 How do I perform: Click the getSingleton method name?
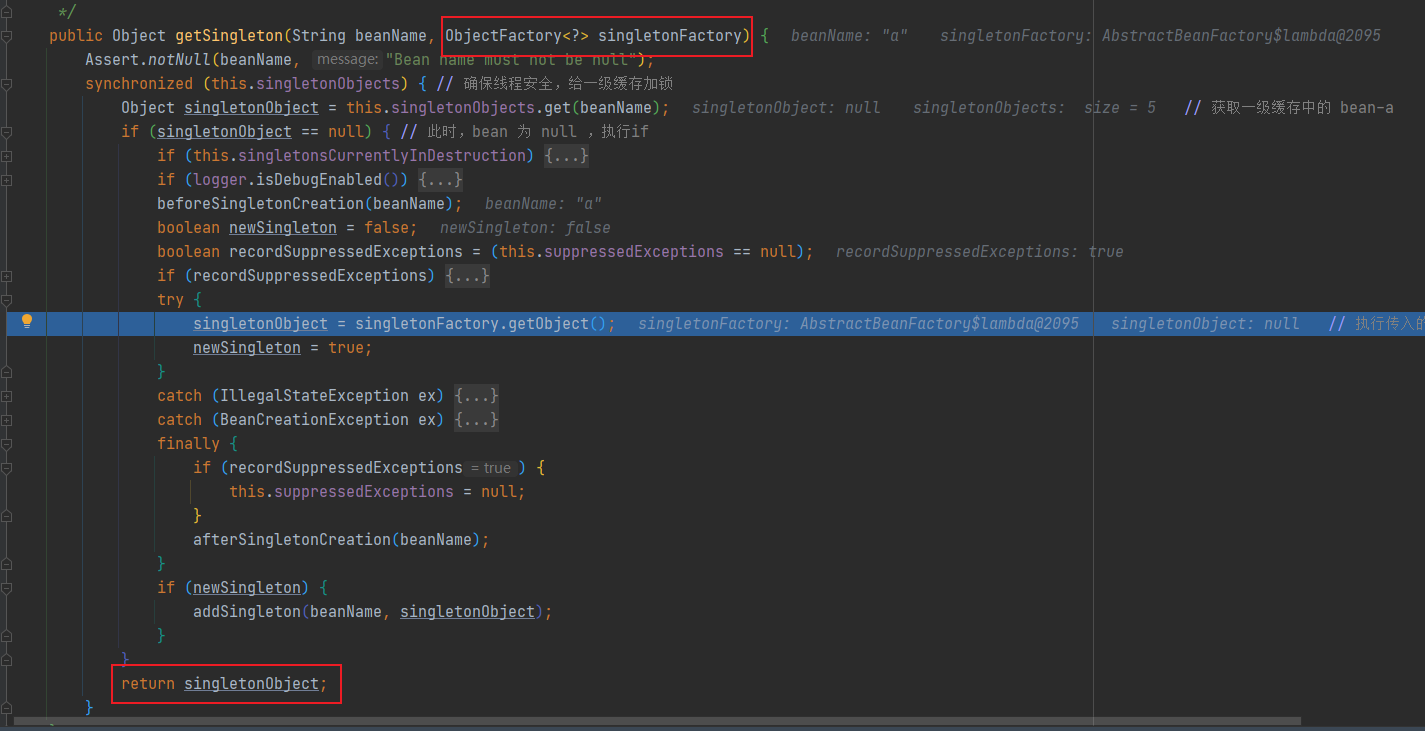(x=229, y=36)
